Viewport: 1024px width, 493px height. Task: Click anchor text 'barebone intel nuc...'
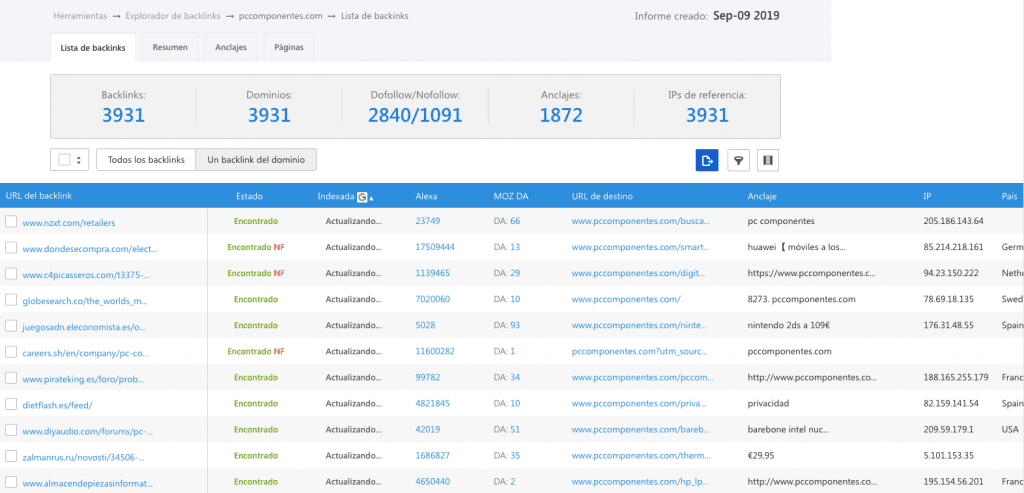788,430
